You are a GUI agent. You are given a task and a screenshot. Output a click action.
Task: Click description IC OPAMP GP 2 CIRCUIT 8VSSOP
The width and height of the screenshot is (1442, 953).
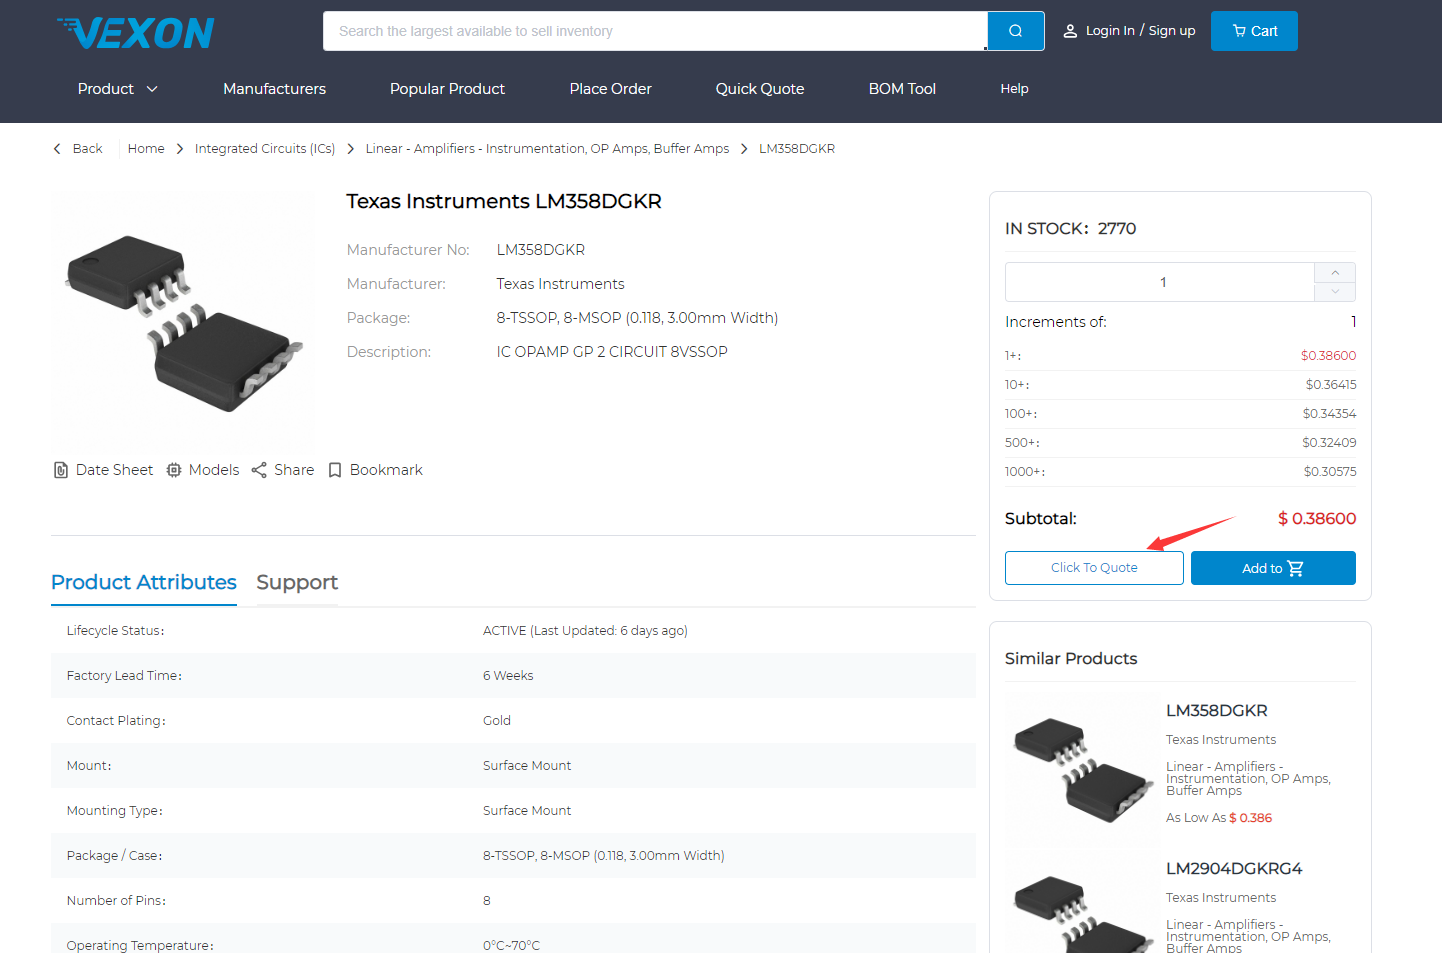612,352
